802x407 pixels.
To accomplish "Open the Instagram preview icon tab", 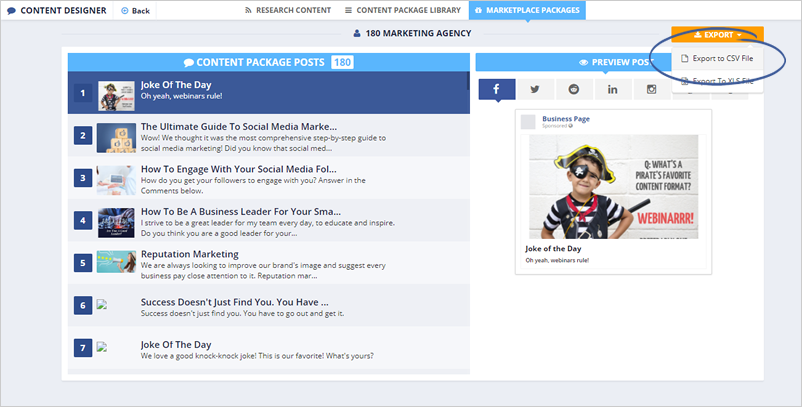I will [652, 89].
